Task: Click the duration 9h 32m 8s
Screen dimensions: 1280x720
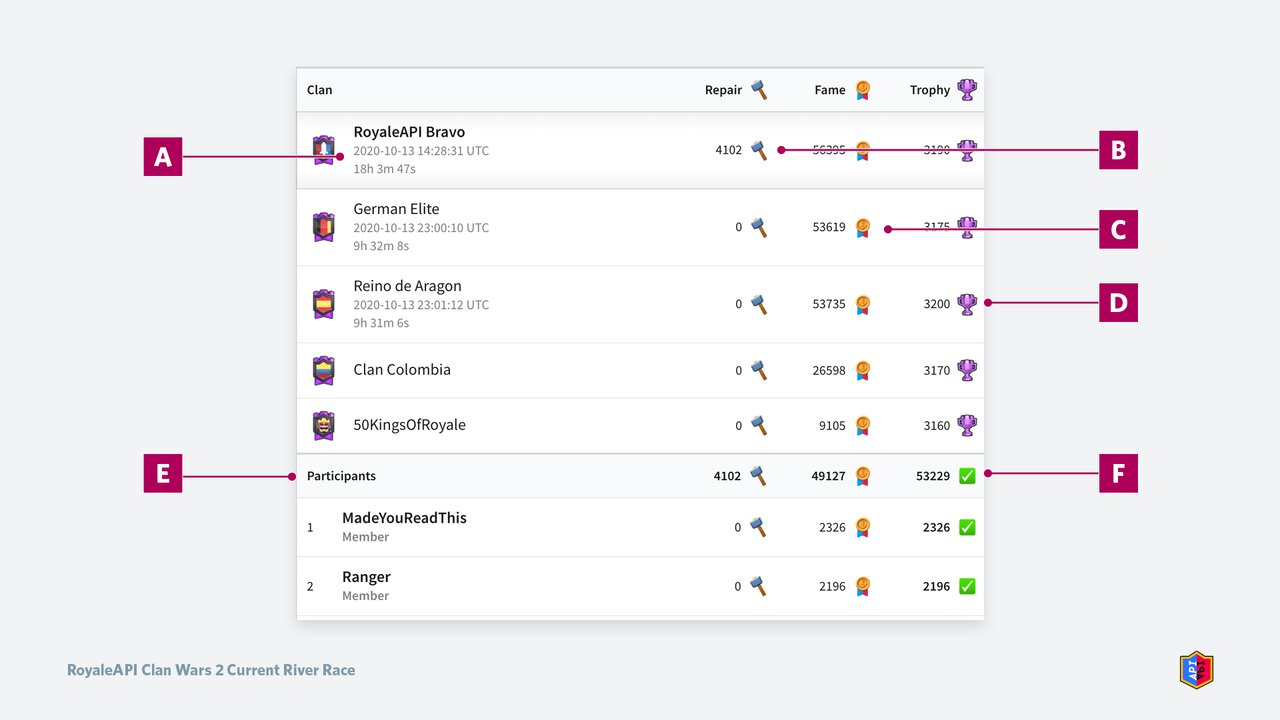Action: (381, 246)
